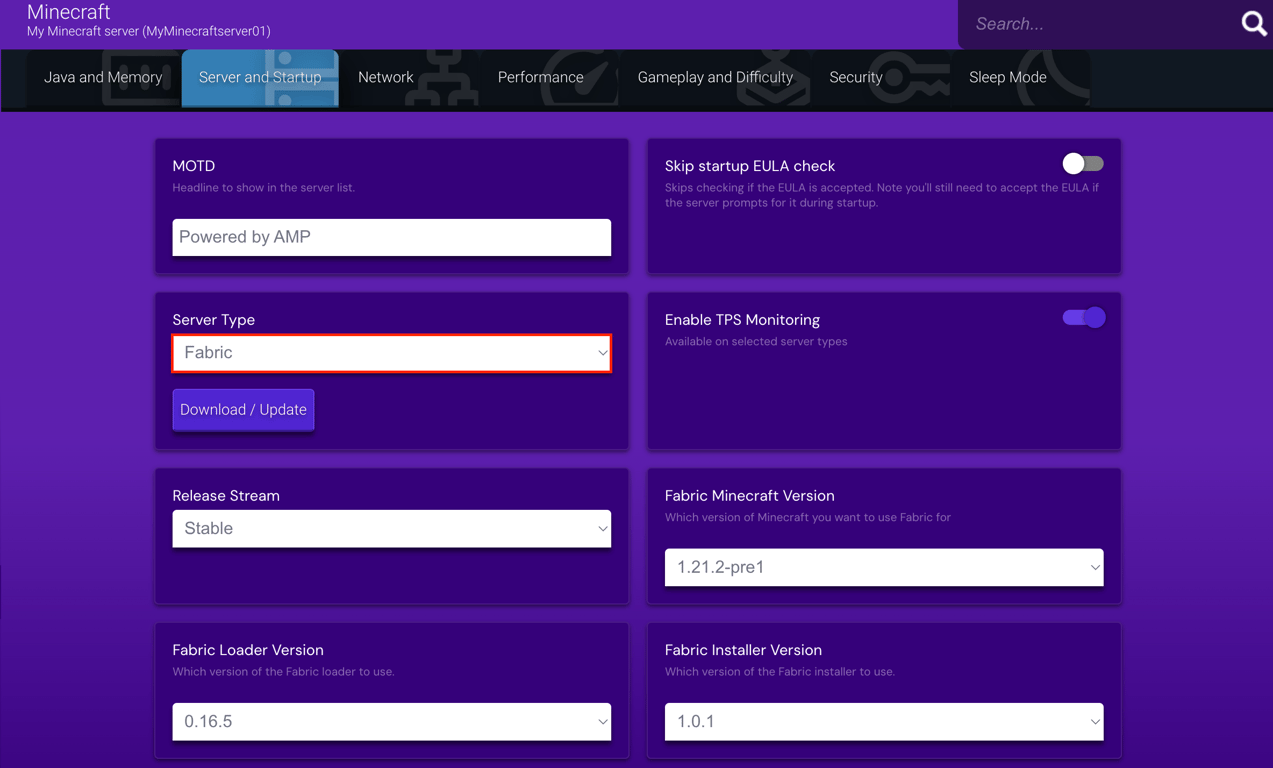Select a different Fabric Installer Version
Viewport: 1273px width, 768px height.
coord(883,721)
